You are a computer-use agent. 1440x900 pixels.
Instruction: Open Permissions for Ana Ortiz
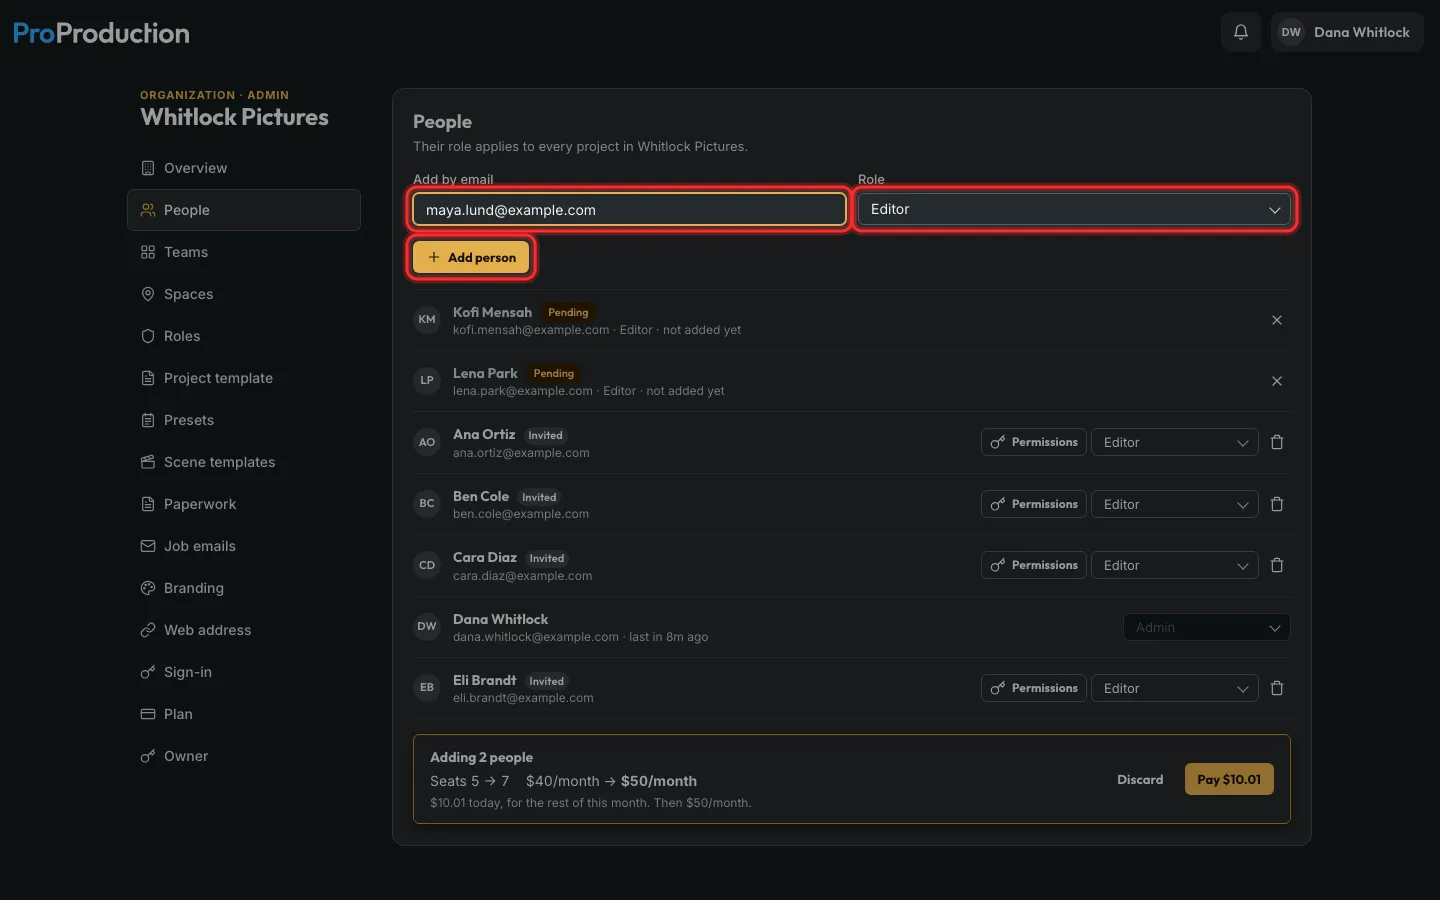1034,442
